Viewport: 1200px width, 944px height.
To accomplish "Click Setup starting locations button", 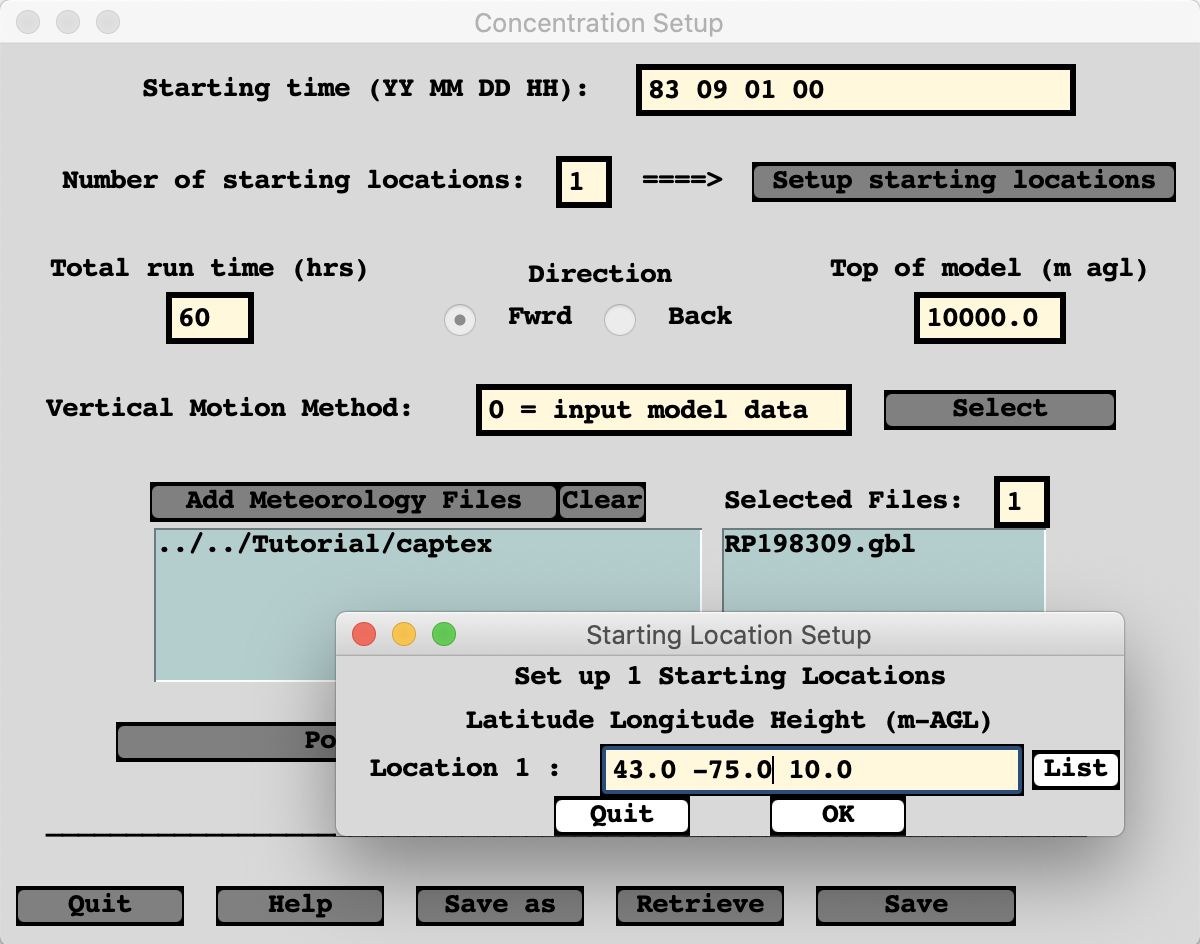I will coord(963,181).
